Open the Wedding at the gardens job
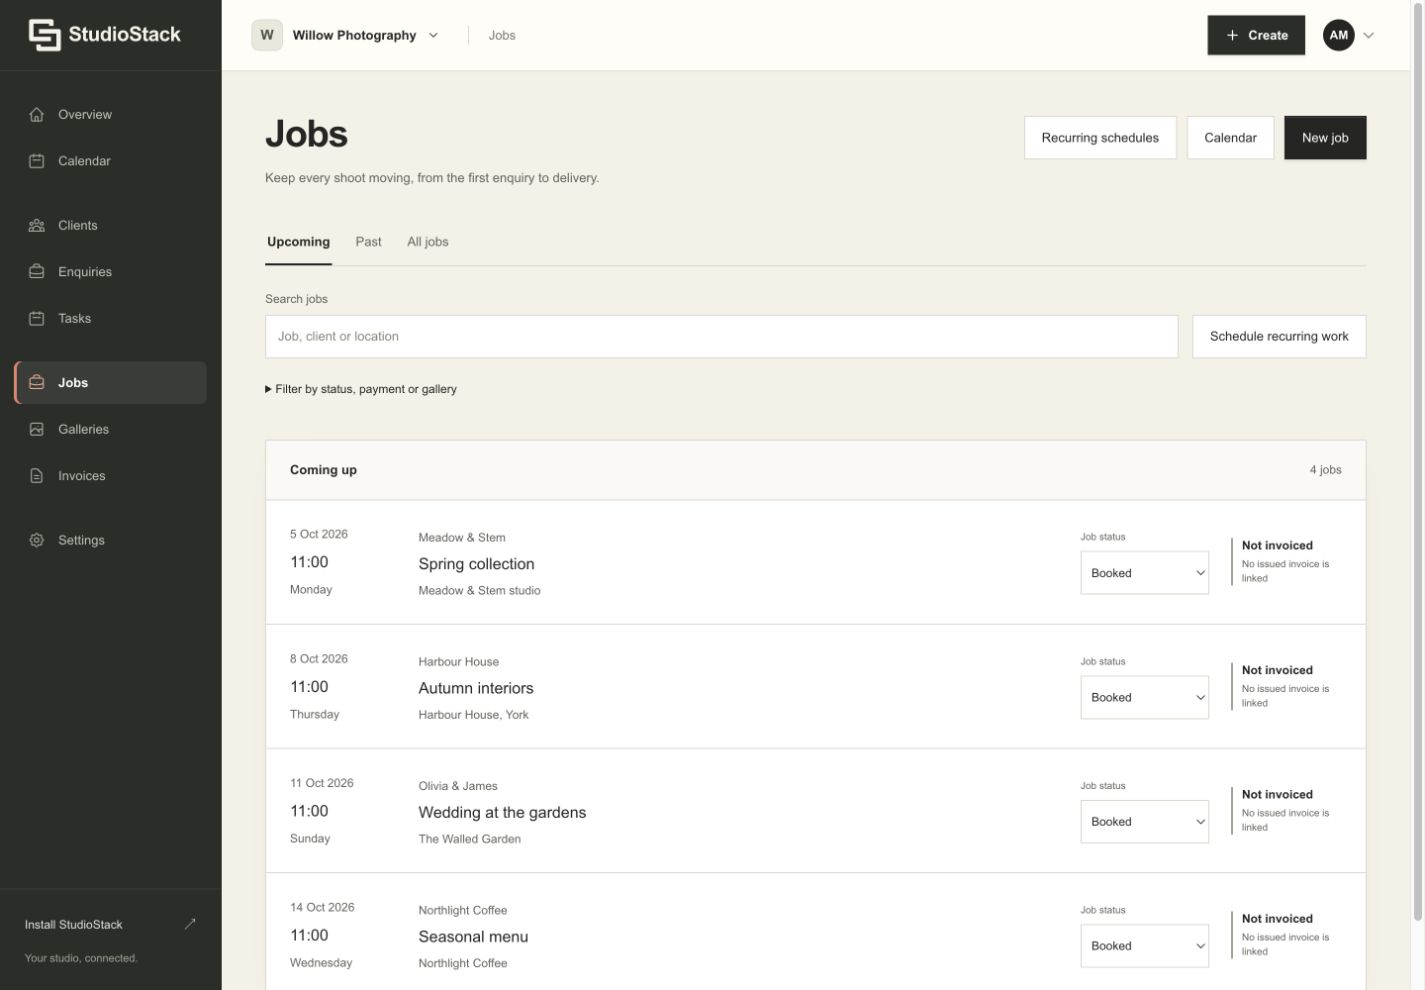 pos(502,812)
